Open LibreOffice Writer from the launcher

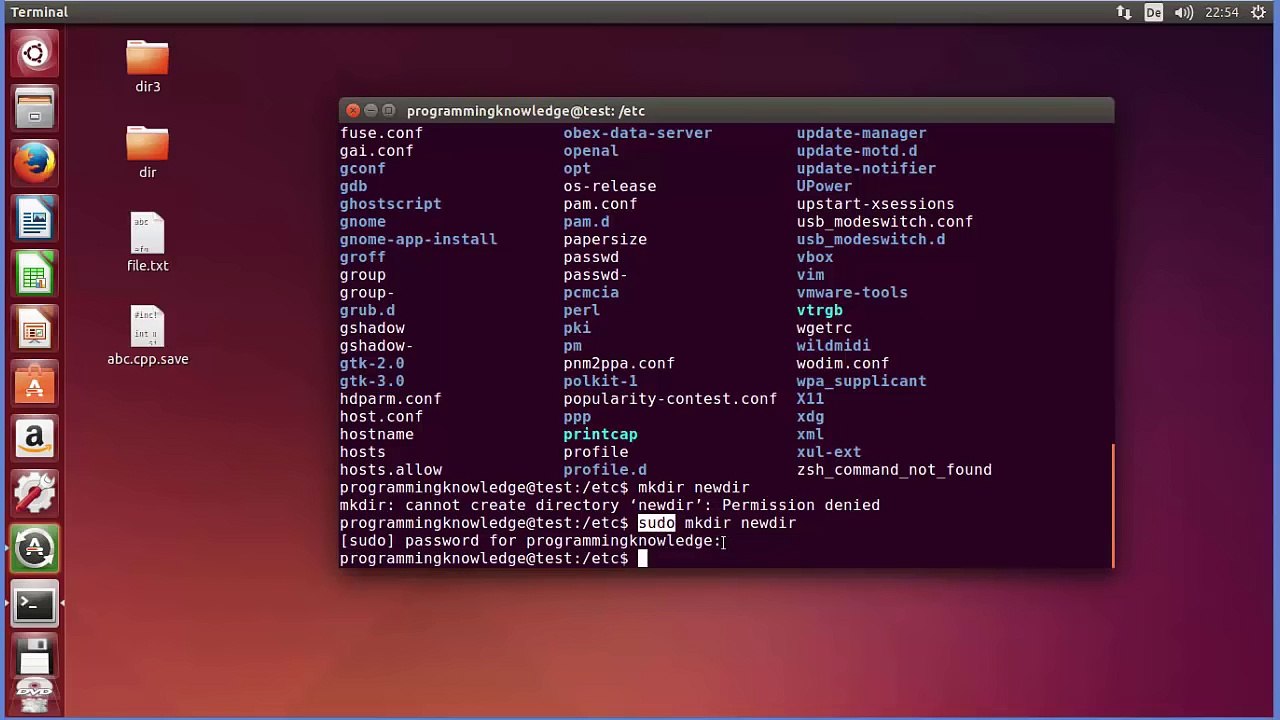(34, 219)
